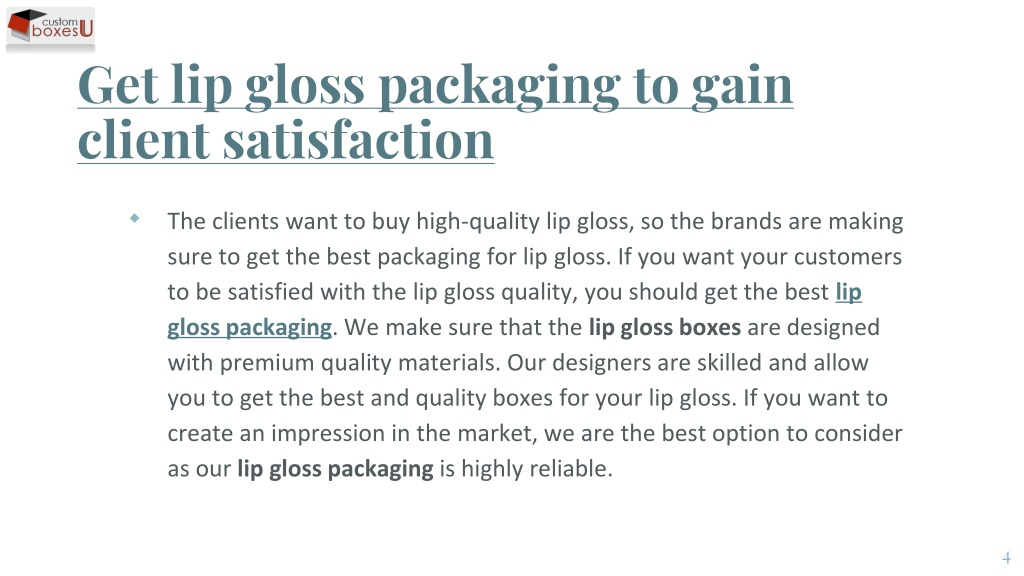The width and height of the screenshot is (1024, 576).
Task: Open the 'Get lip gloss packaging to gain' title link
Action: (x=436, y=85)
